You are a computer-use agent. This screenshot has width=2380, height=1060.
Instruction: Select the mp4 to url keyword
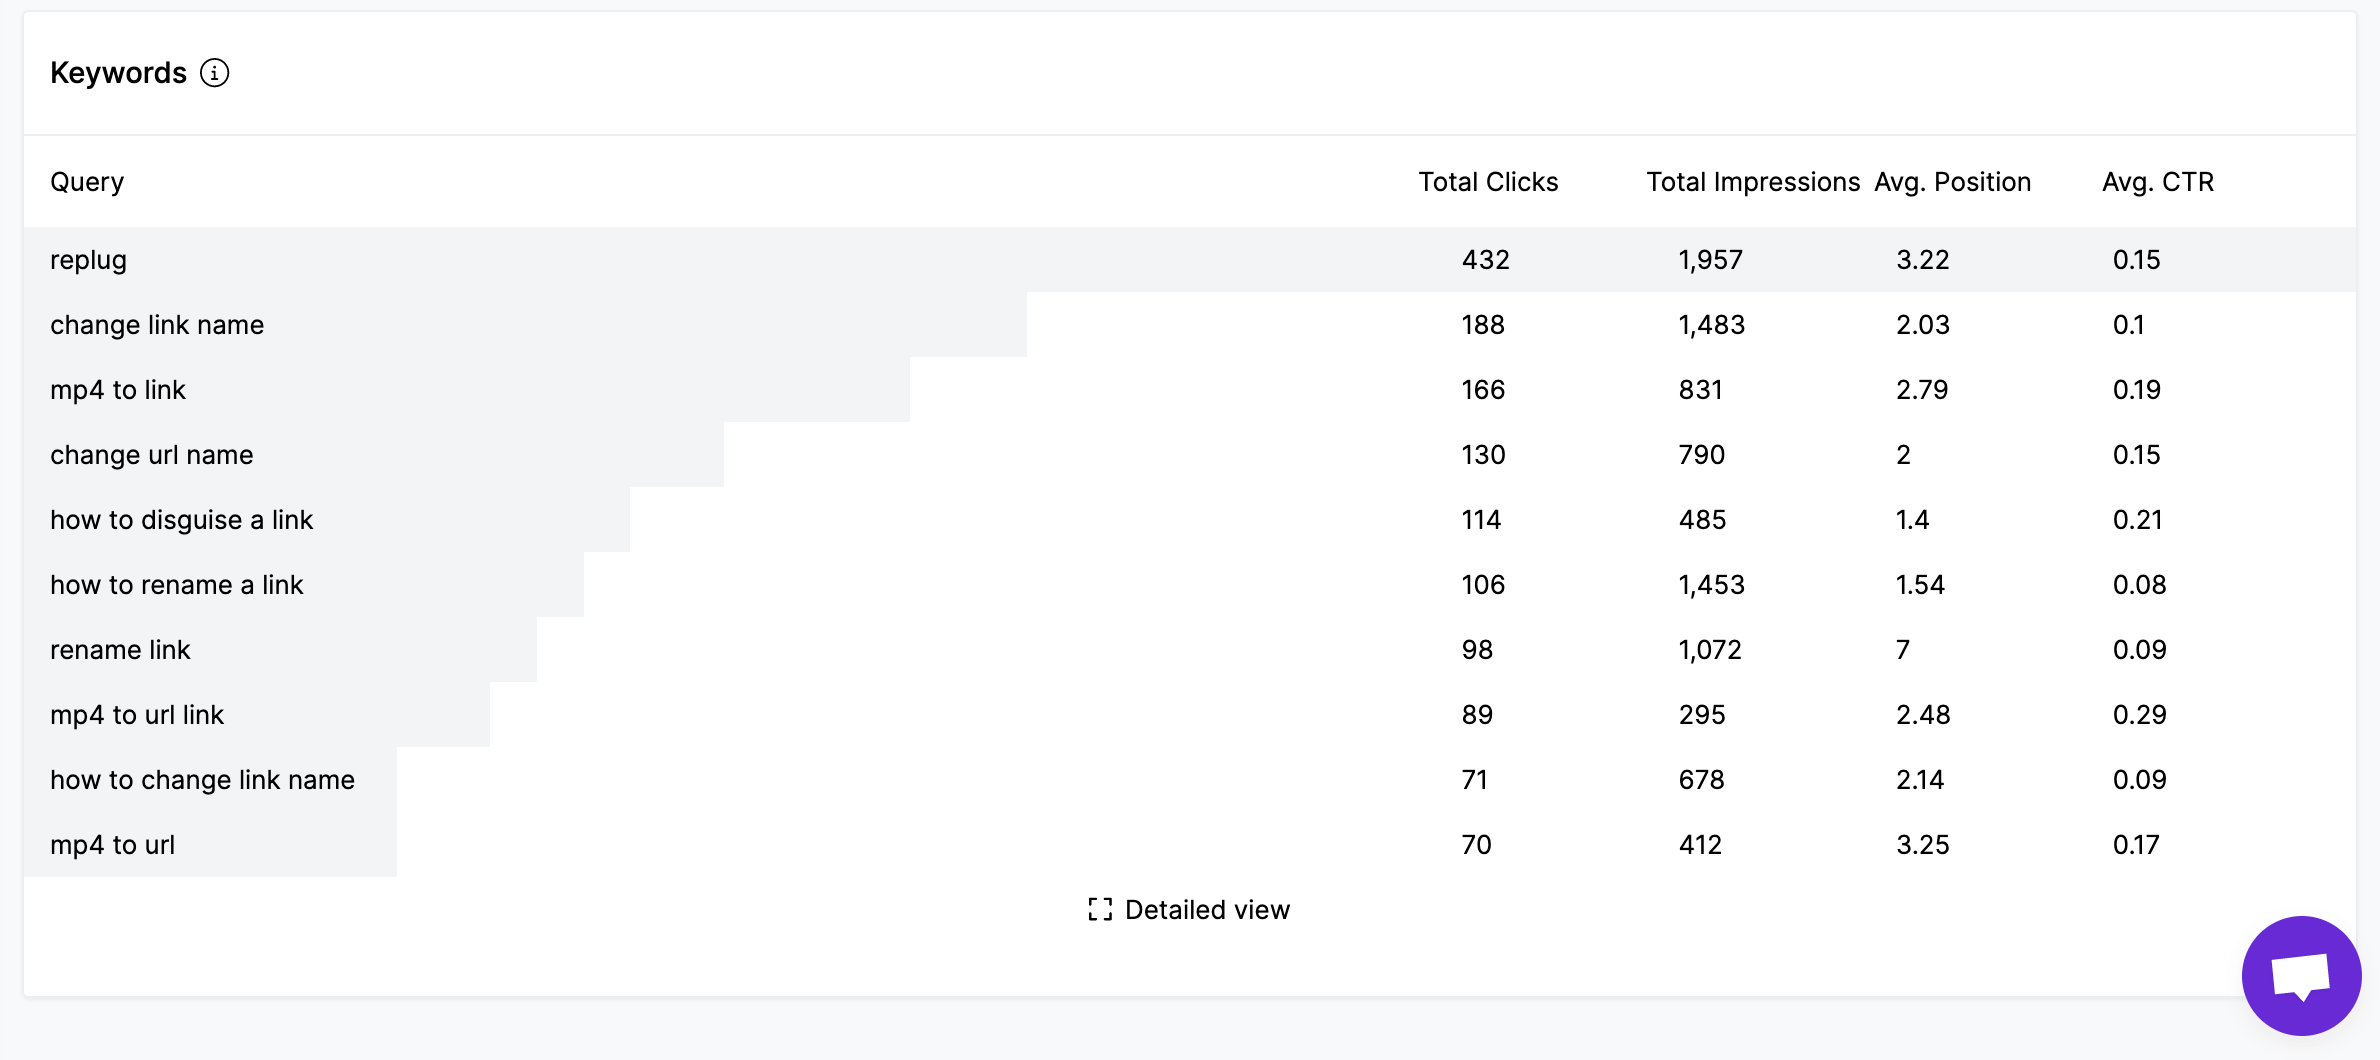[111, 844]
